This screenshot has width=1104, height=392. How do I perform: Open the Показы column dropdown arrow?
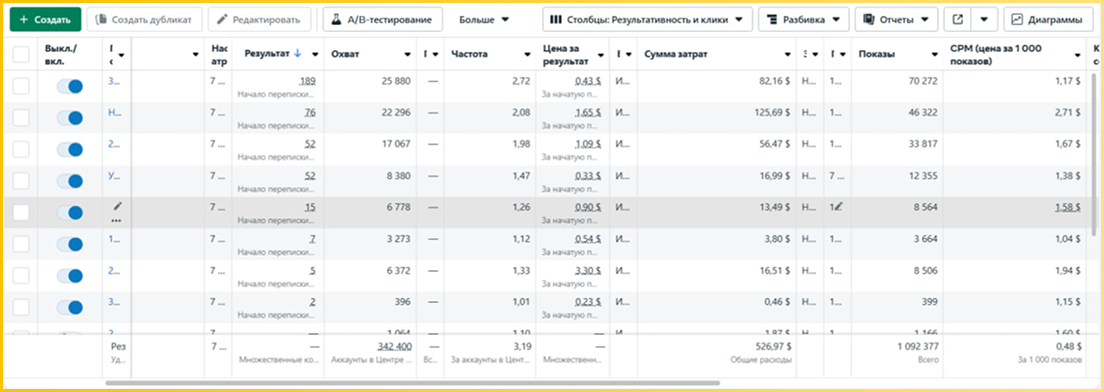coord(935,55)
